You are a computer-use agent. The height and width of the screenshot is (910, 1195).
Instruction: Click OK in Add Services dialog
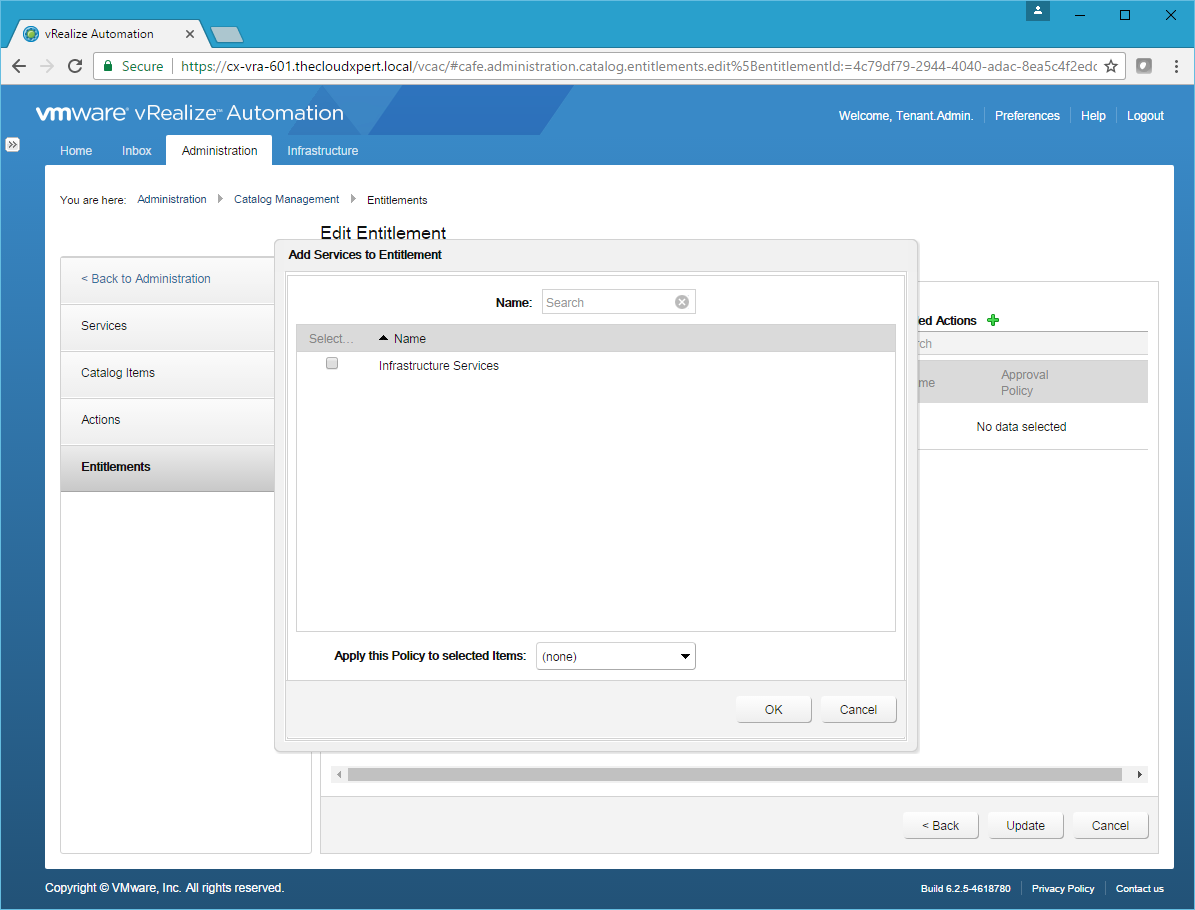pos(773,709)
